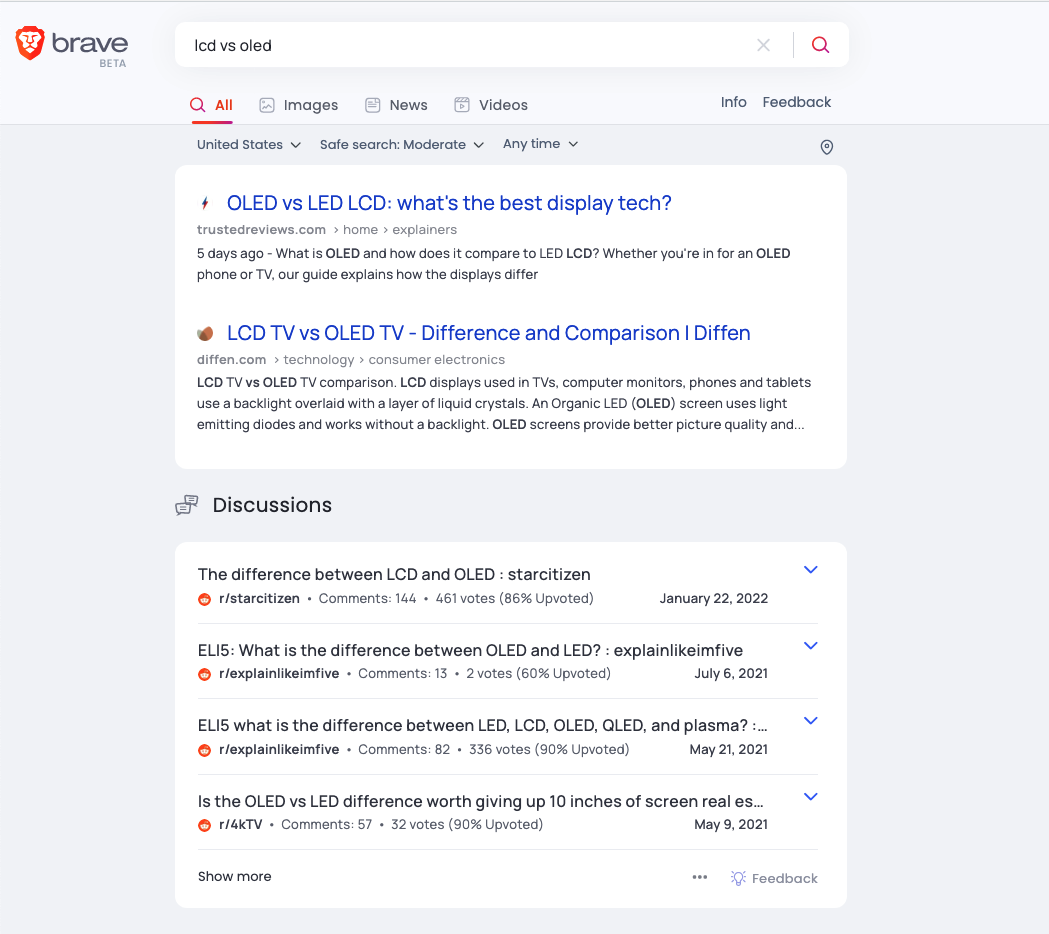
Task: Clear the search query with X icon
Action: (x=763, y=45)
